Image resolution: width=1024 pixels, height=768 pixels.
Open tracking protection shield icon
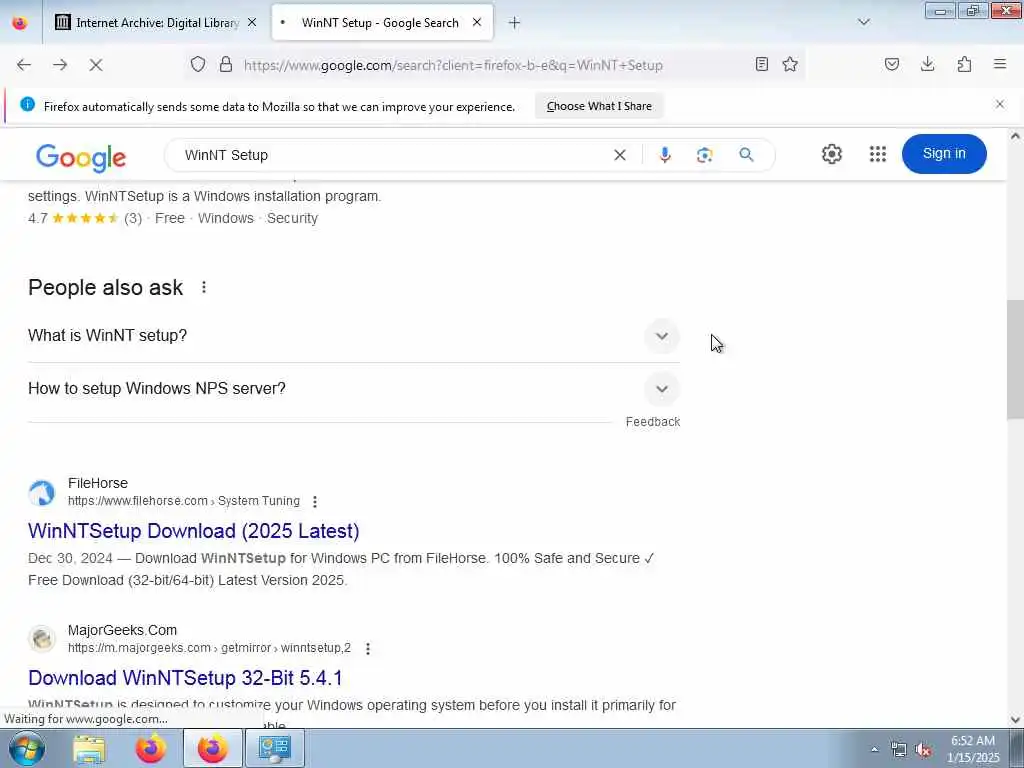[x=198, y=64]
